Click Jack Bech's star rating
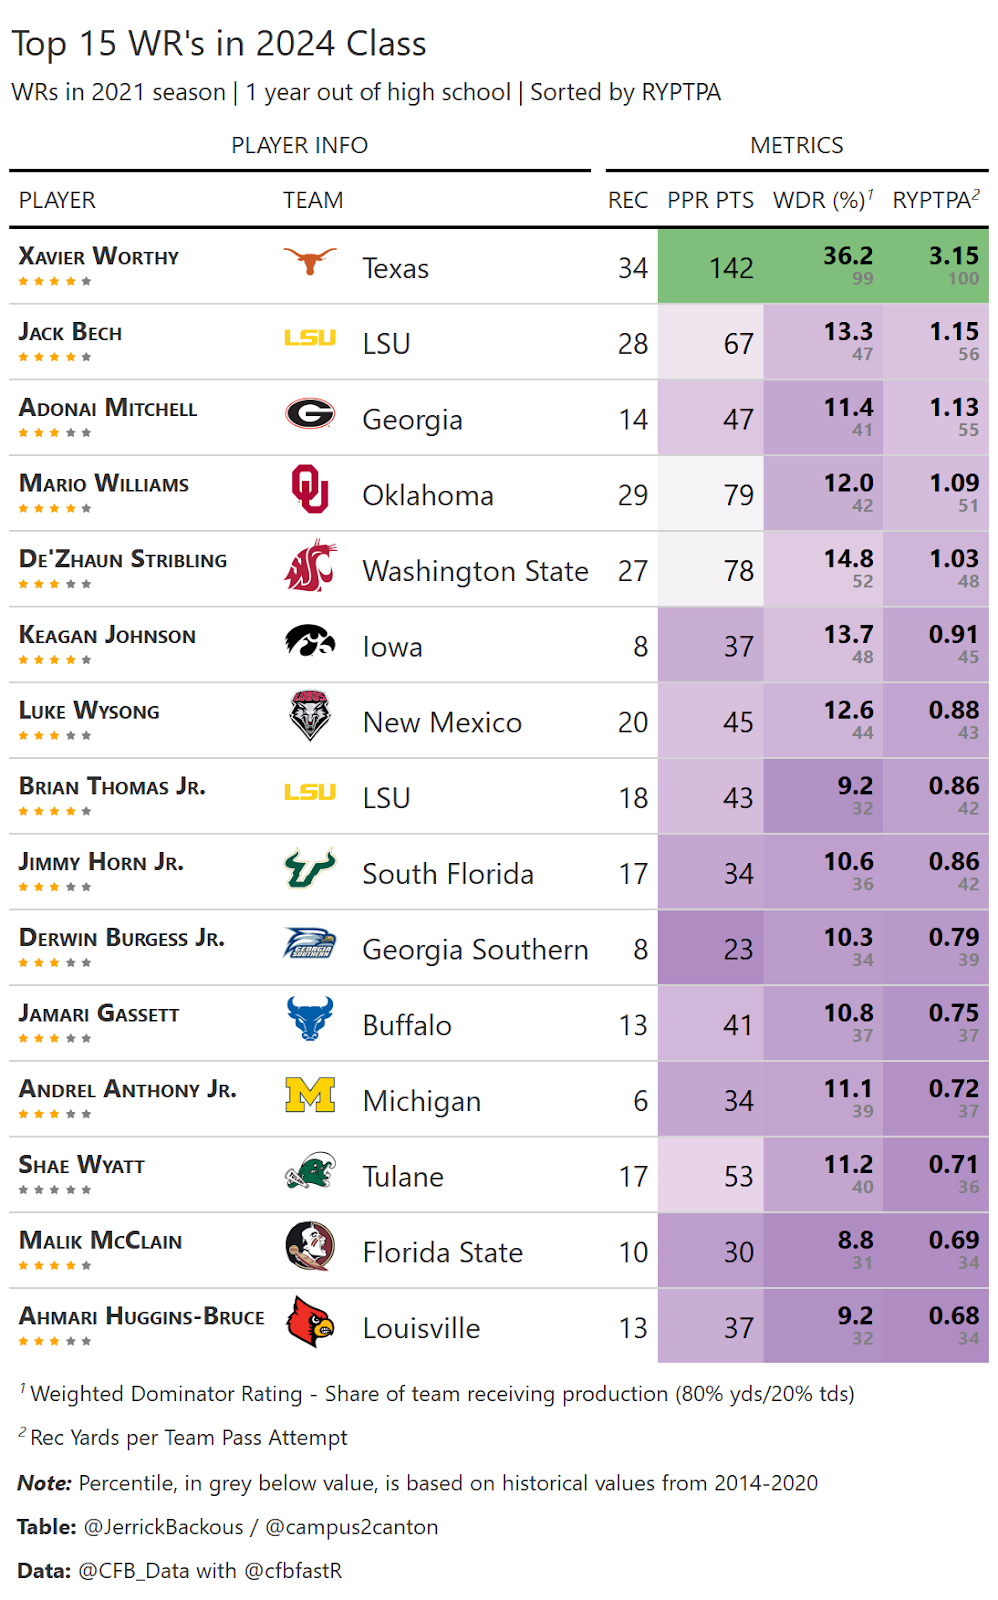 point(55,357)
